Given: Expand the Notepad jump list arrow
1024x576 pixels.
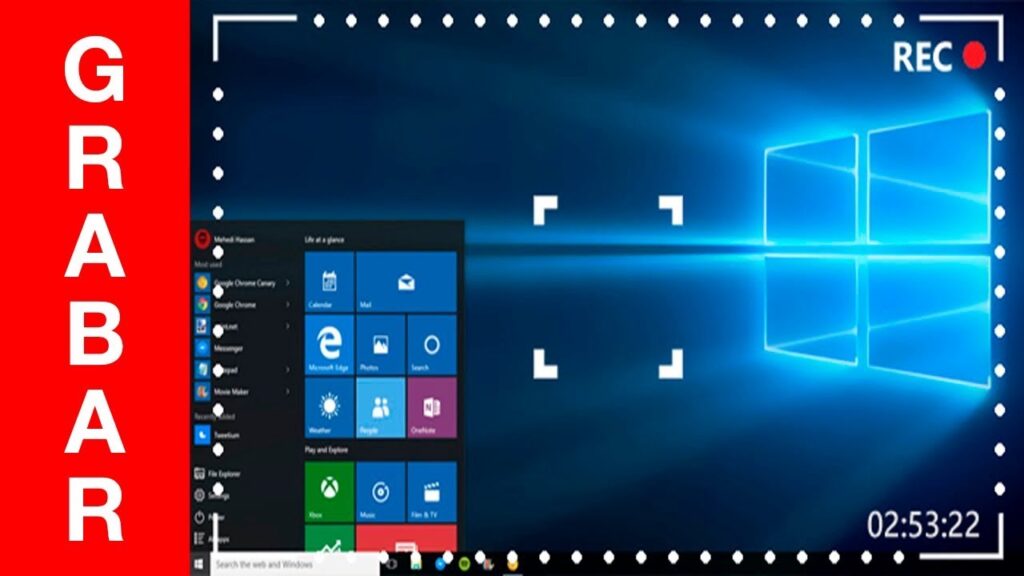Looking at the screenshot, I should point(287,370).
